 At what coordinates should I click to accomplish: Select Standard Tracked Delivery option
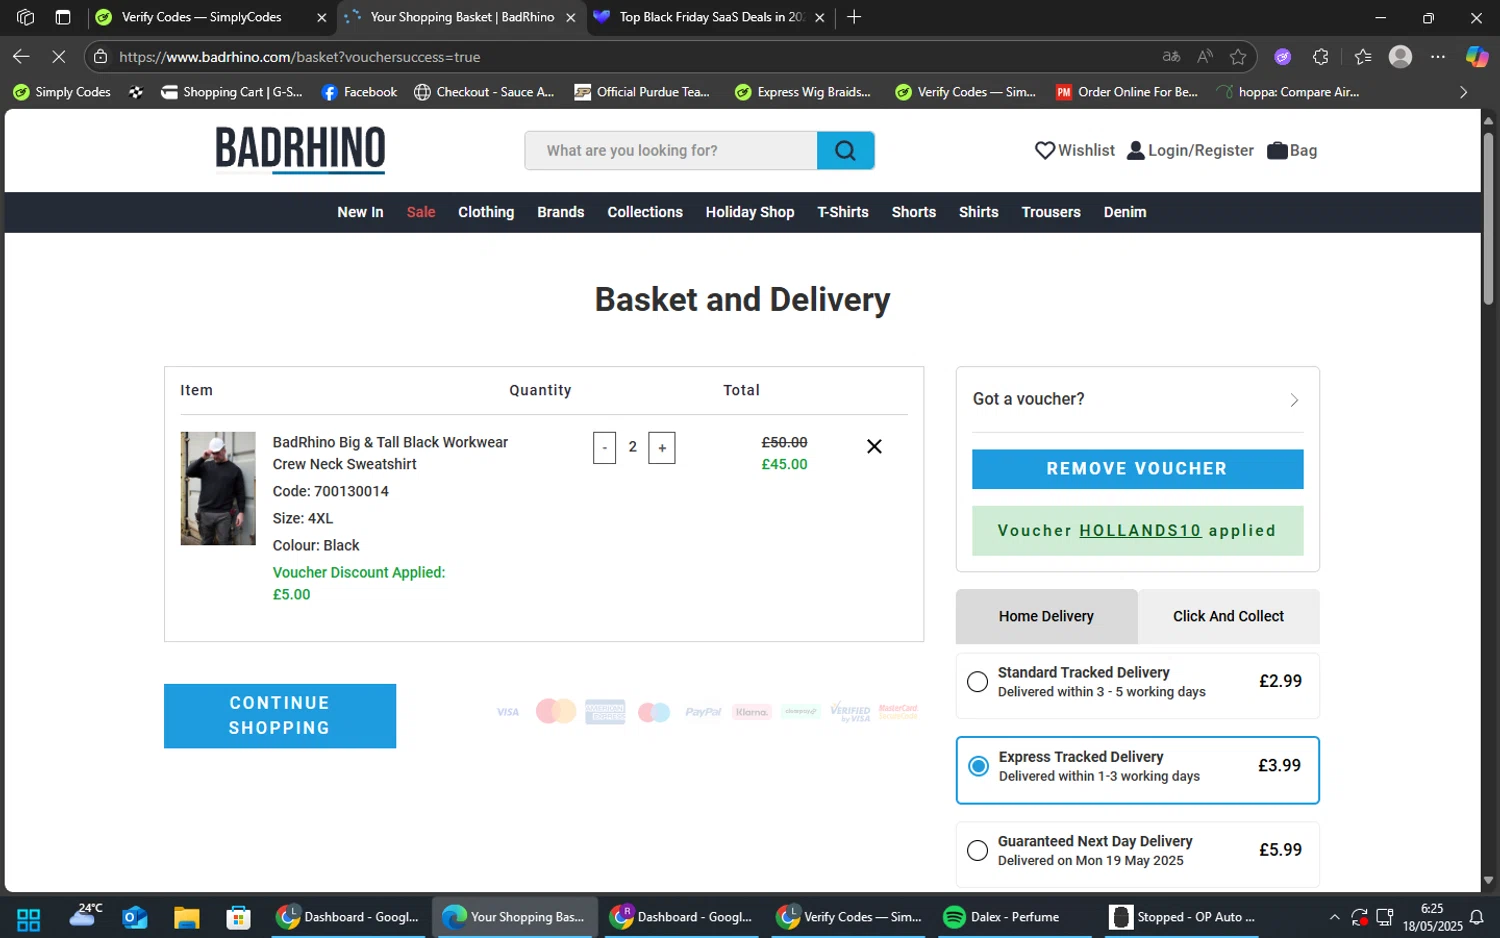[x=1138, y=685]
